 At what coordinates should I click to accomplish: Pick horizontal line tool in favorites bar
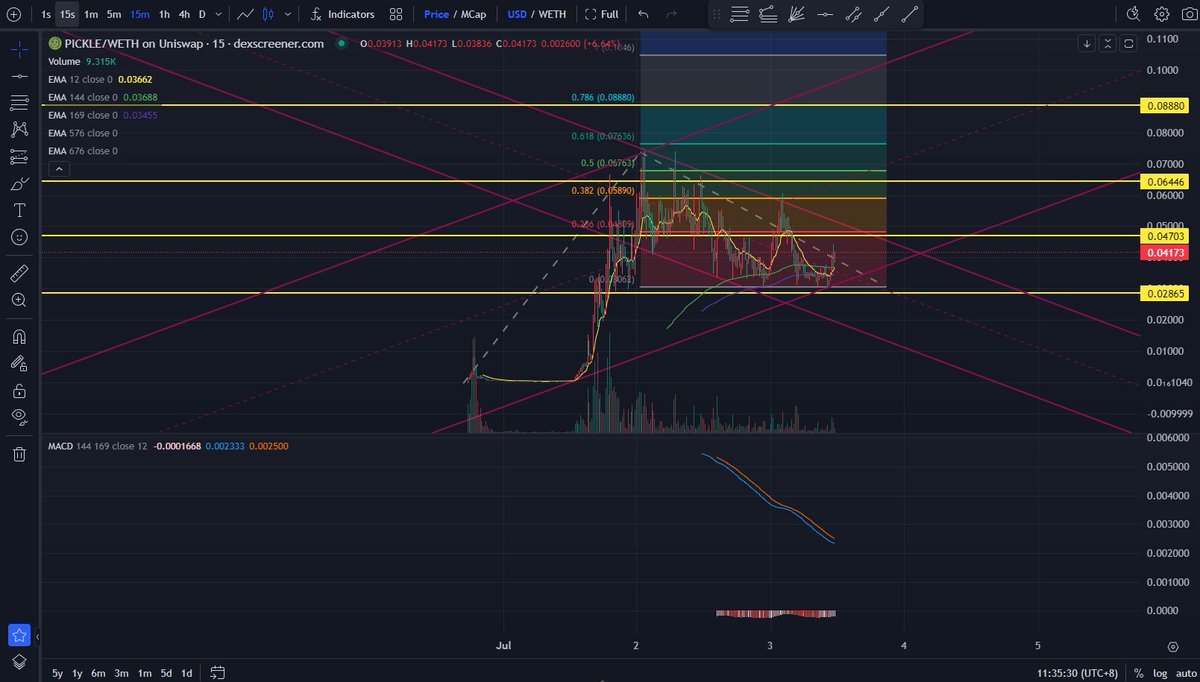[x=825, y=15]
